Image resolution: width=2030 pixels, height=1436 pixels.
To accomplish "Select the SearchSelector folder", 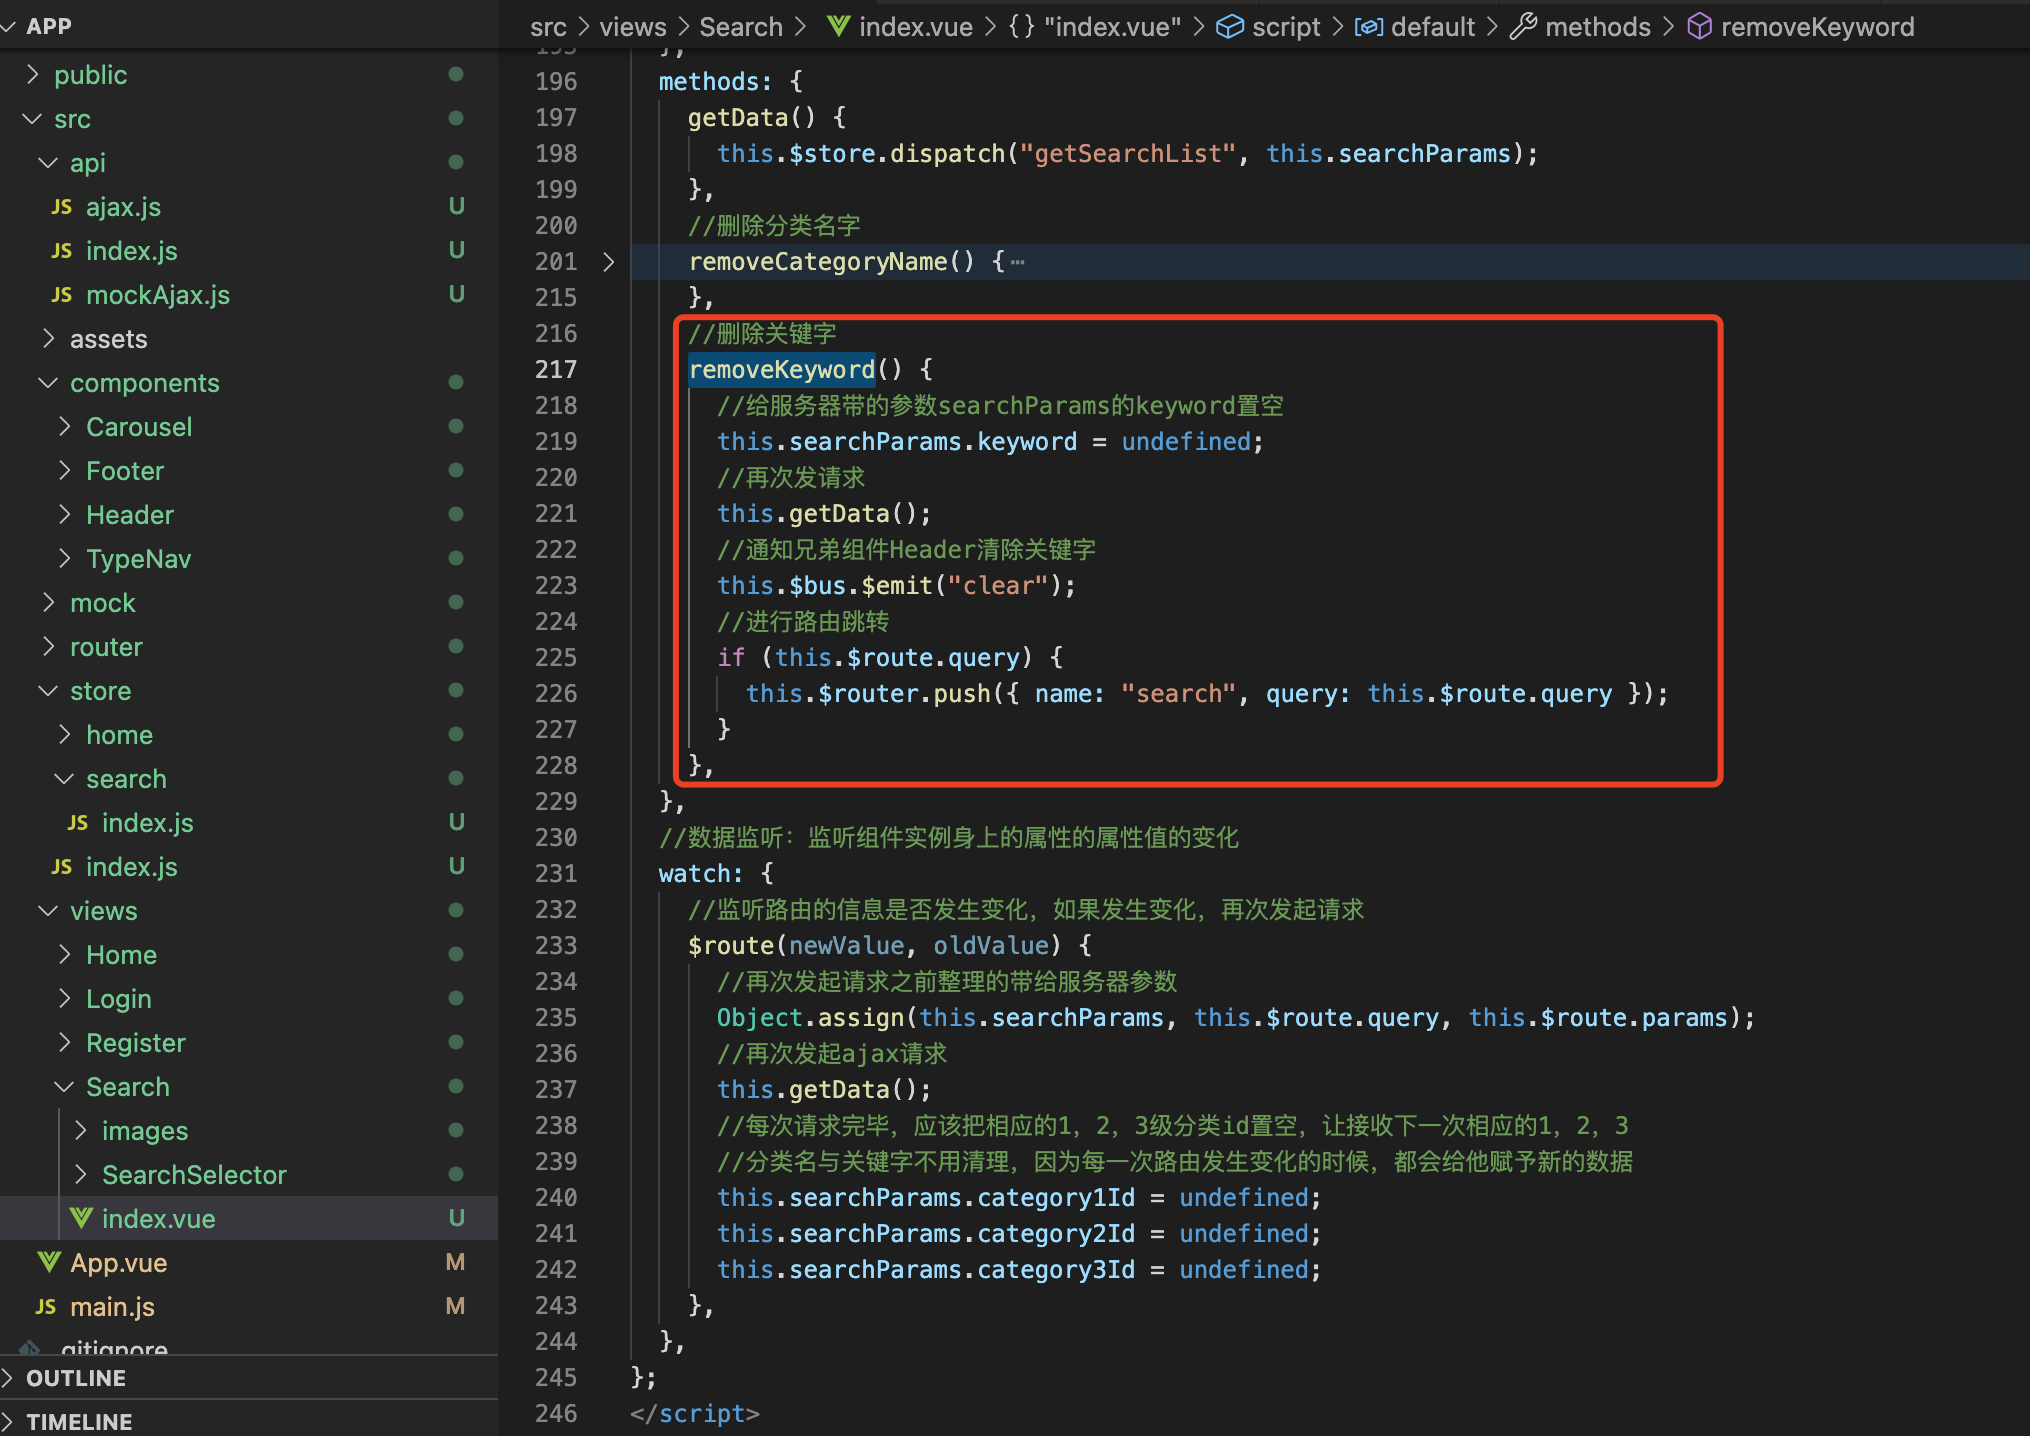I will 194,1175.
